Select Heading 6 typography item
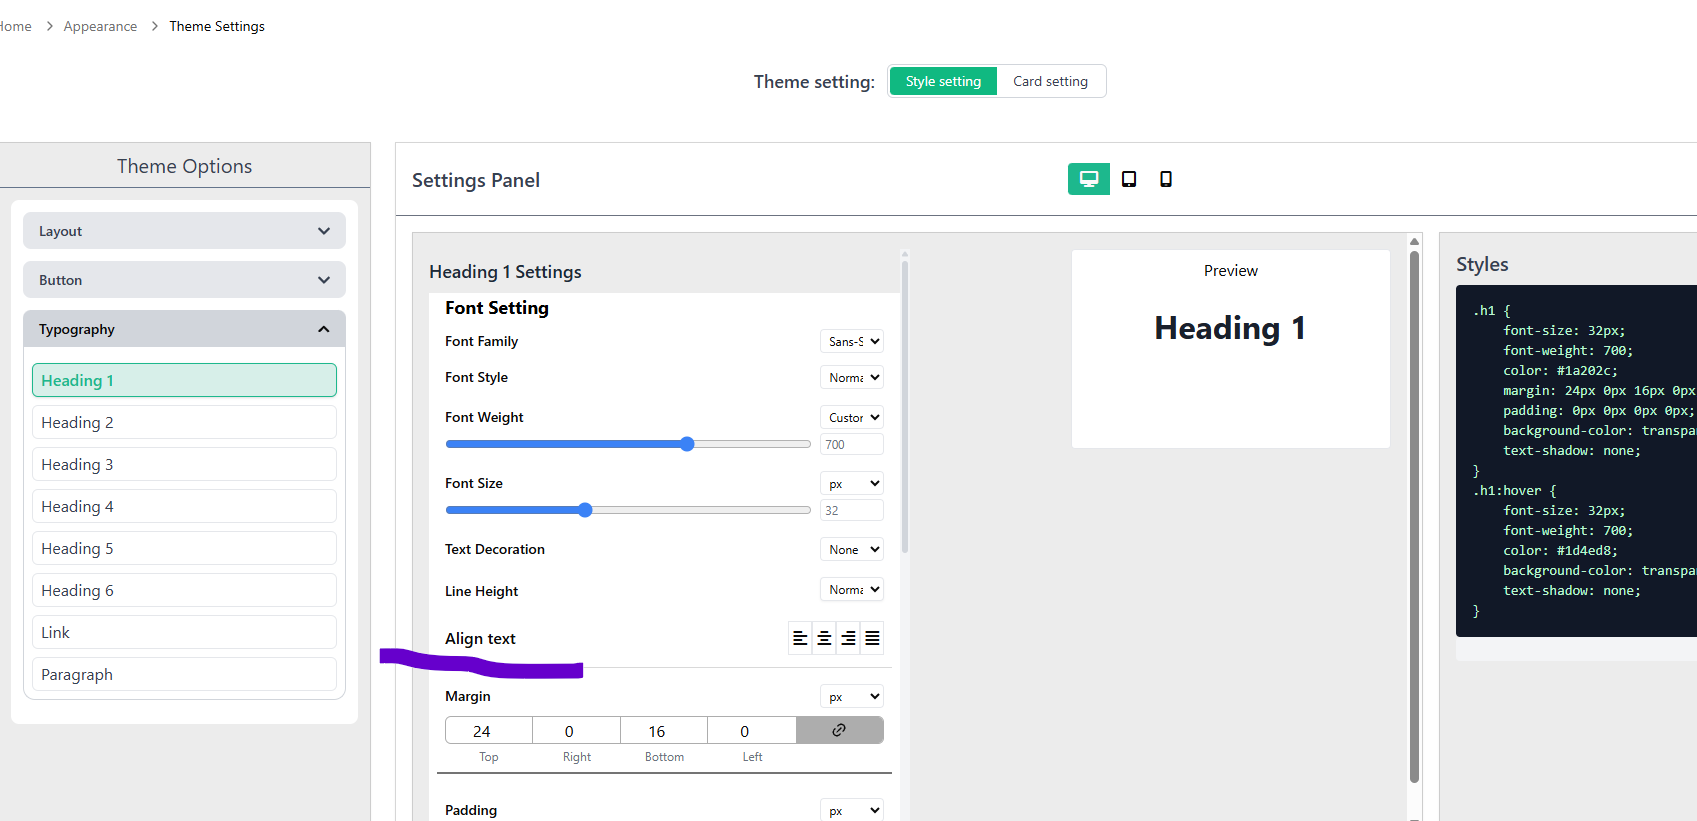This screenshot has height=821, width=1697. click(x=184, y=590)
